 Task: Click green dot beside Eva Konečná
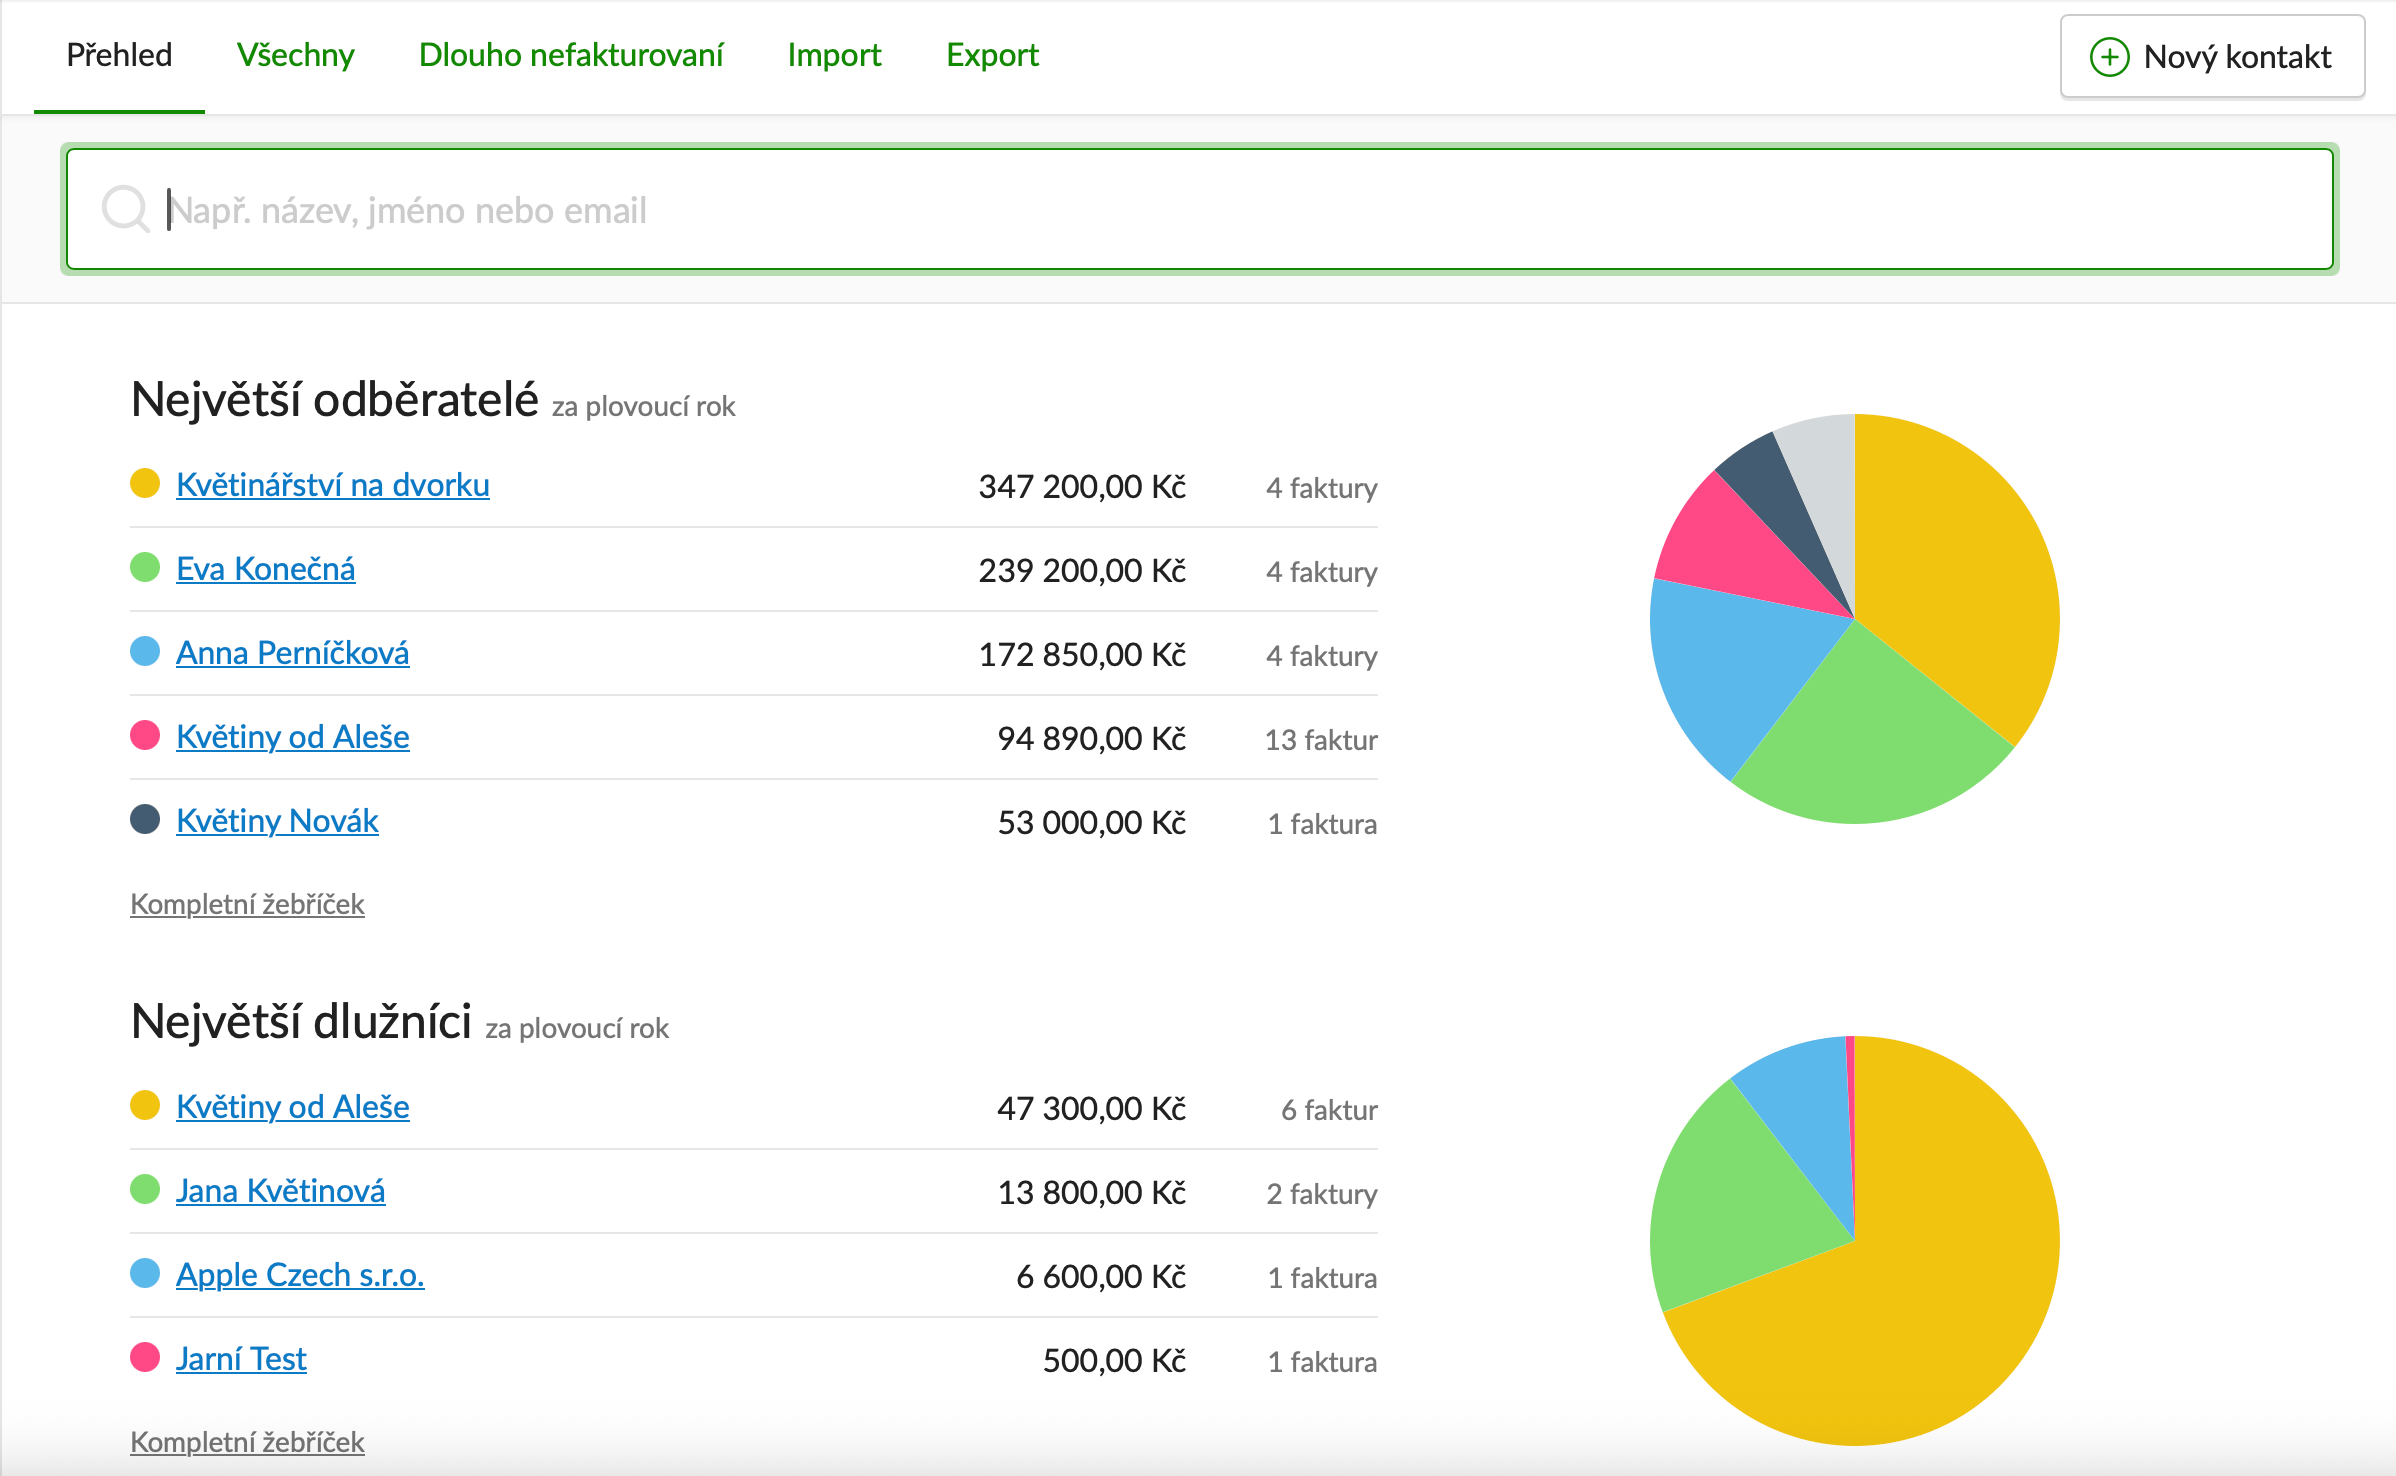(x=145, y=568)
